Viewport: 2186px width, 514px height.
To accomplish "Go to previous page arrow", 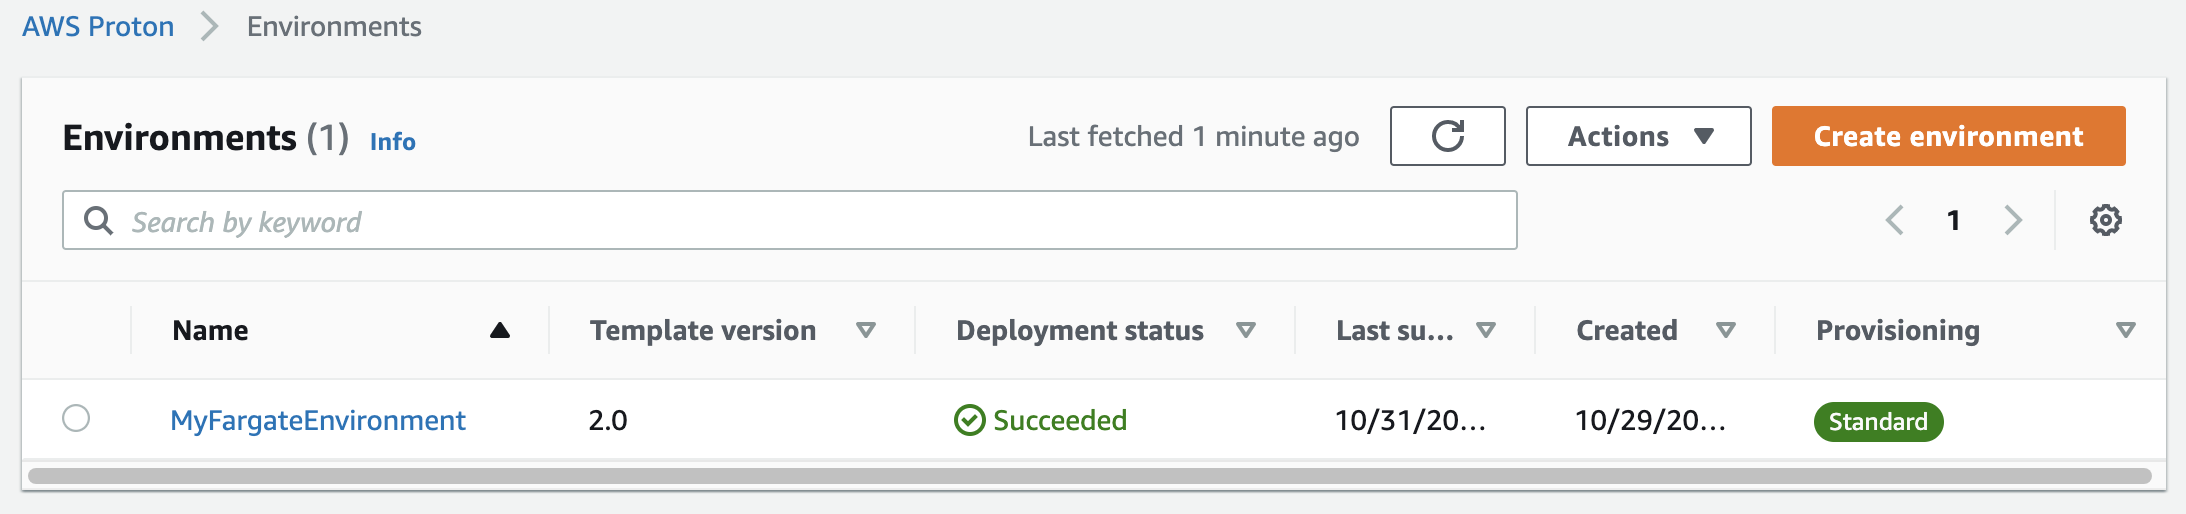I will point(1894,220).
